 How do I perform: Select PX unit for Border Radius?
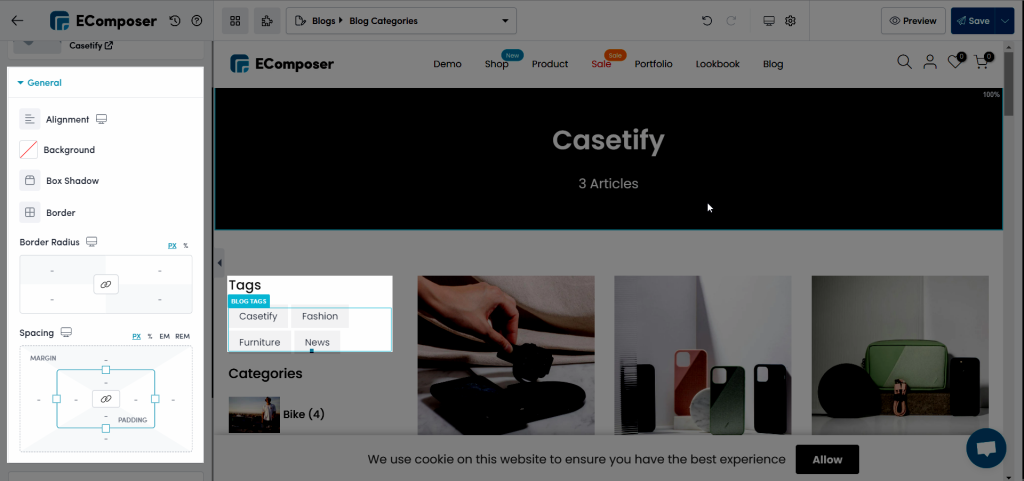point(172,246)
